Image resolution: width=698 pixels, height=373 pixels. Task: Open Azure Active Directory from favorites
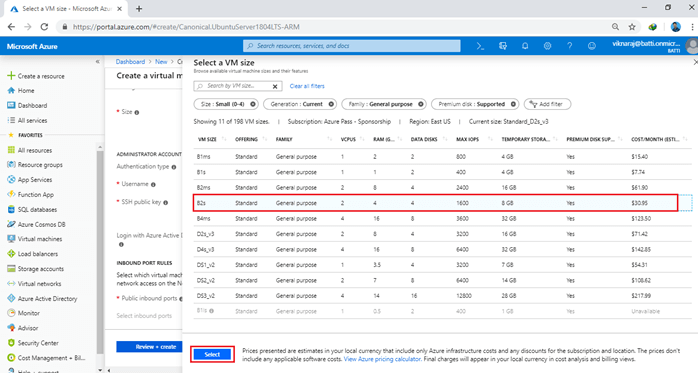42,299
